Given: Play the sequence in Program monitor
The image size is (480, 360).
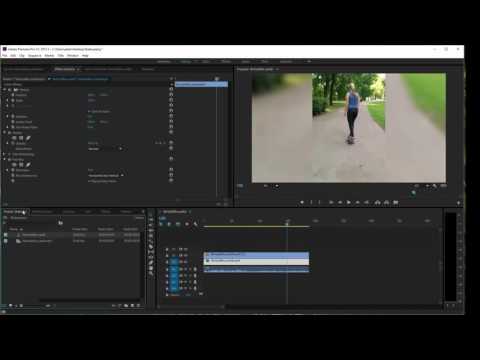Looking at the screenshot, I should pos(349,202).
